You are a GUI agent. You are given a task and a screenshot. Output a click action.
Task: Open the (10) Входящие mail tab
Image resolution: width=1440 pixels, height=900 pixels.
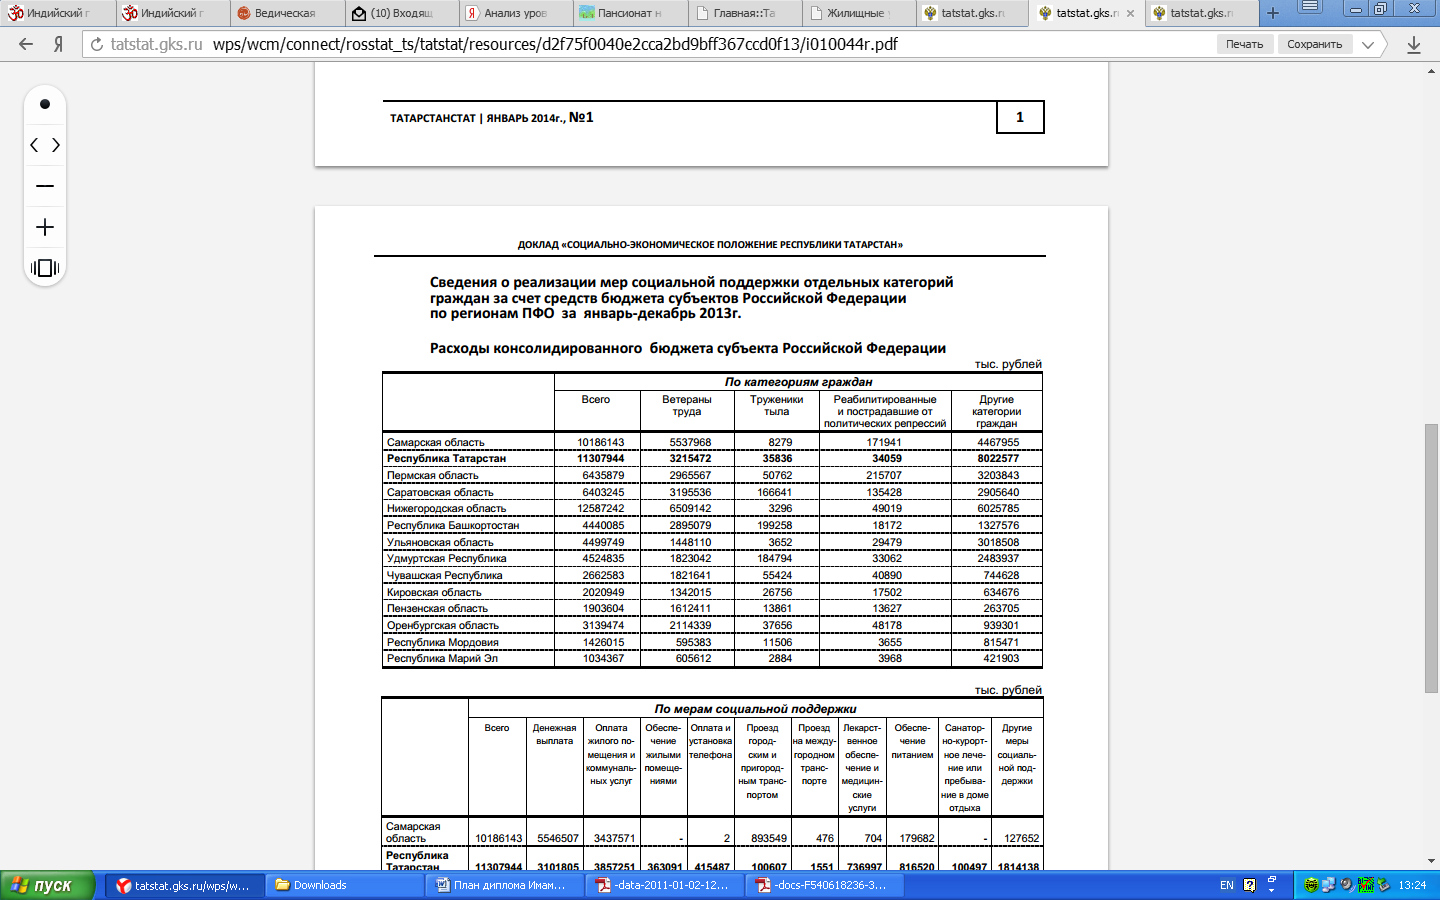pyautogui.click(x=400, y=13)
